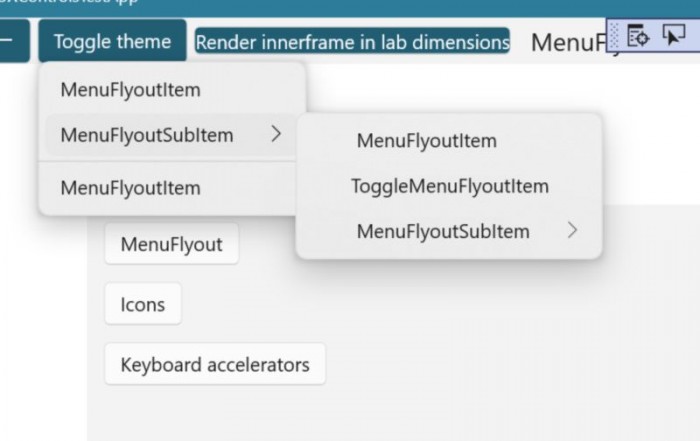Toggle Render innerframe in lab dimensions

pyautogui.click(x=352, y=42)
